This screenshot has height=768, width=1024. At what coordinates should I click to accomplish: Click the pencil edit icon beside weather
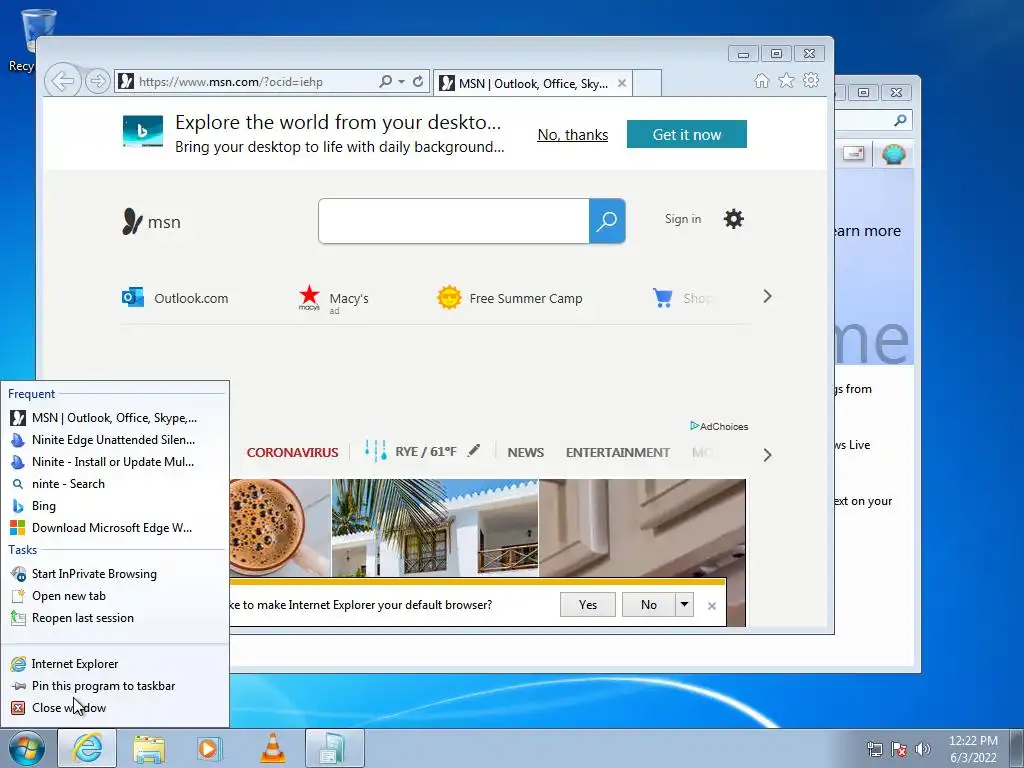(x=474, y=451)
